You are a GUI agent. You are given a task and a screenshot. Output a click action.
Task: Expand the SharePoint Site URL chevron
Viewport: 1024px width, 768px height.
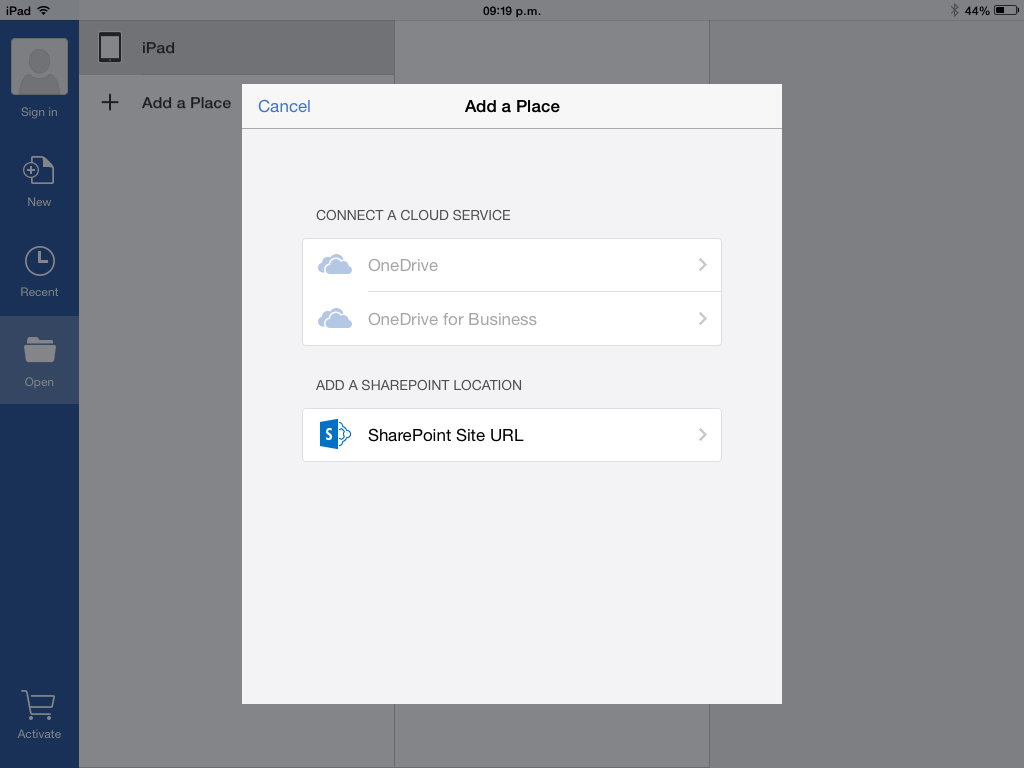[703, 434]
